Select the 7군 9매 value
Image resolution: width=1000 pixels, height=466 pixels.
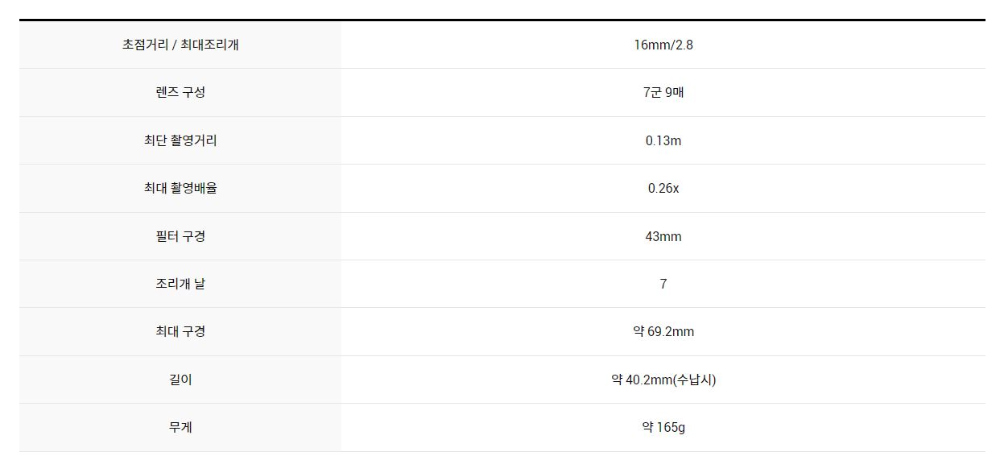pyautogui.click(x=663, y=93)
